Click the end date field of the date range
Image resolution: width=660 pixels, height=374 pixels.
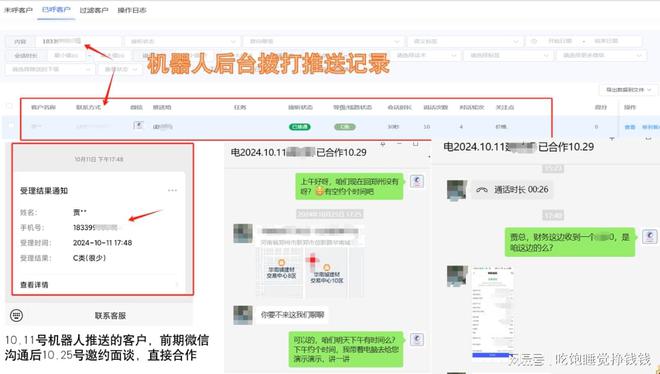[606, 41]
